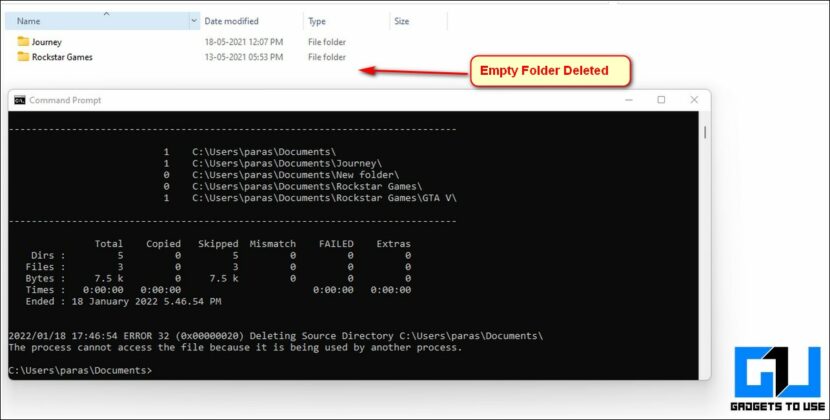Sort by Size column header
Image resolution: width=830 pixels, height=420 pixels.
[x=418, y=21]
